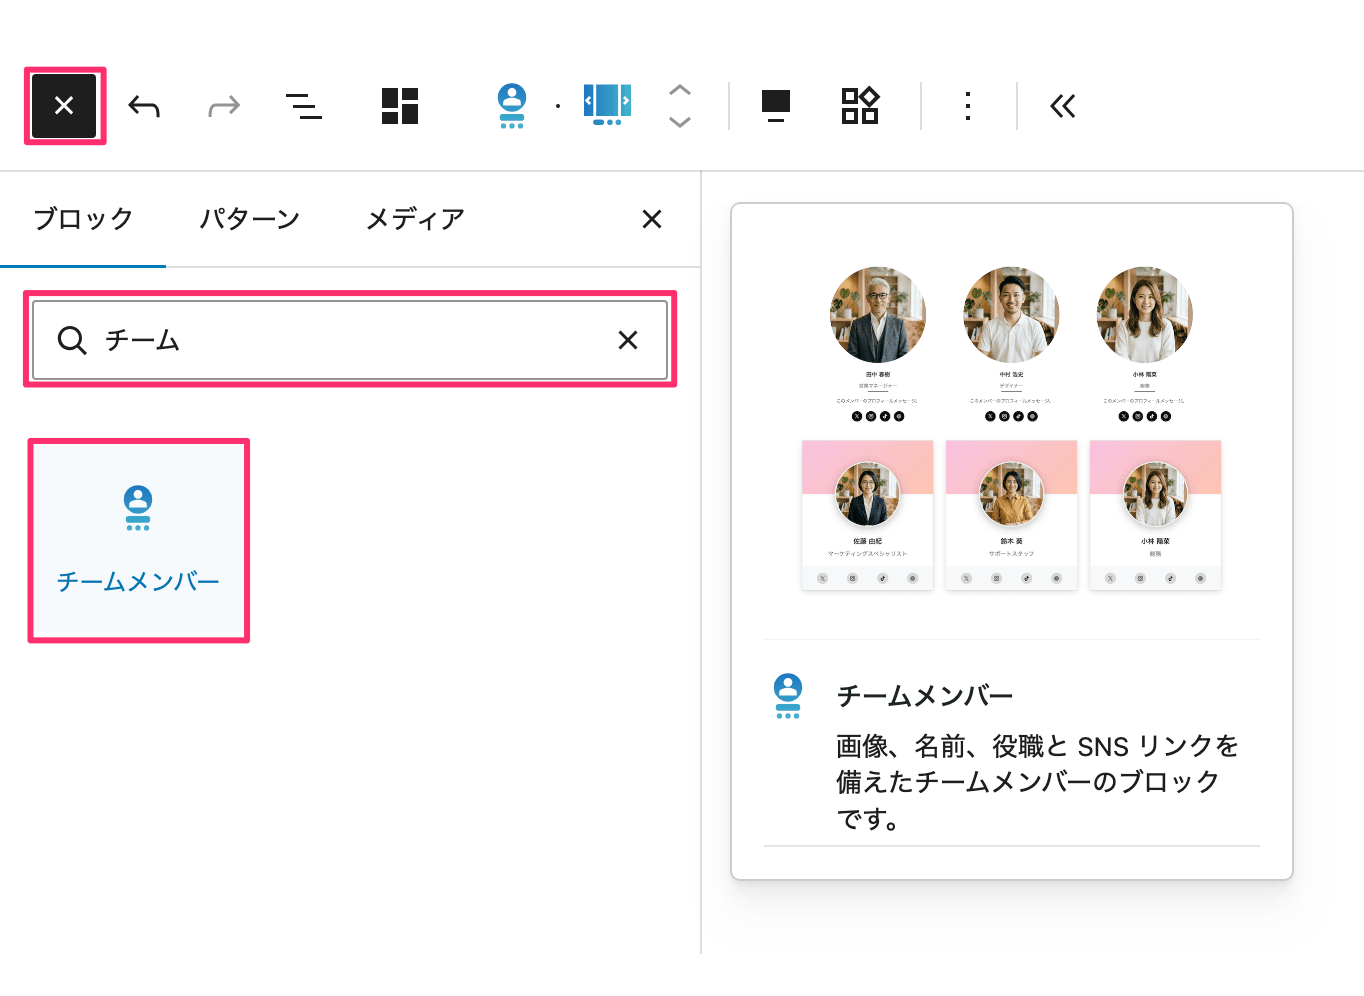Close the inserter panel beside メディア tab
The image size is (1364, 996).
pos(652,219)
